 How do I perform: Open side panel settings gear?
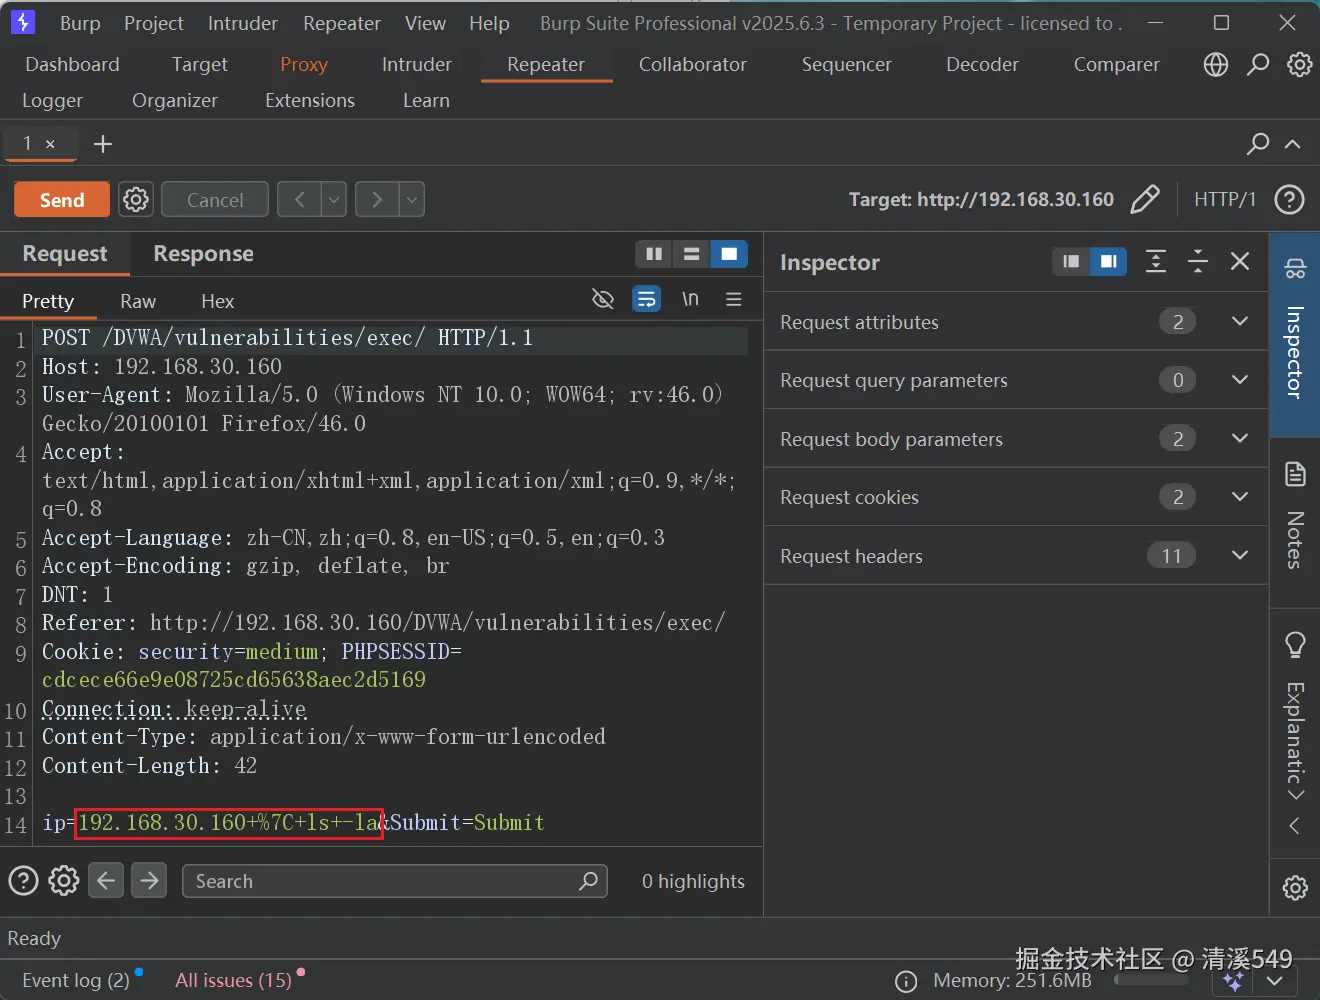coord(1295,887)
